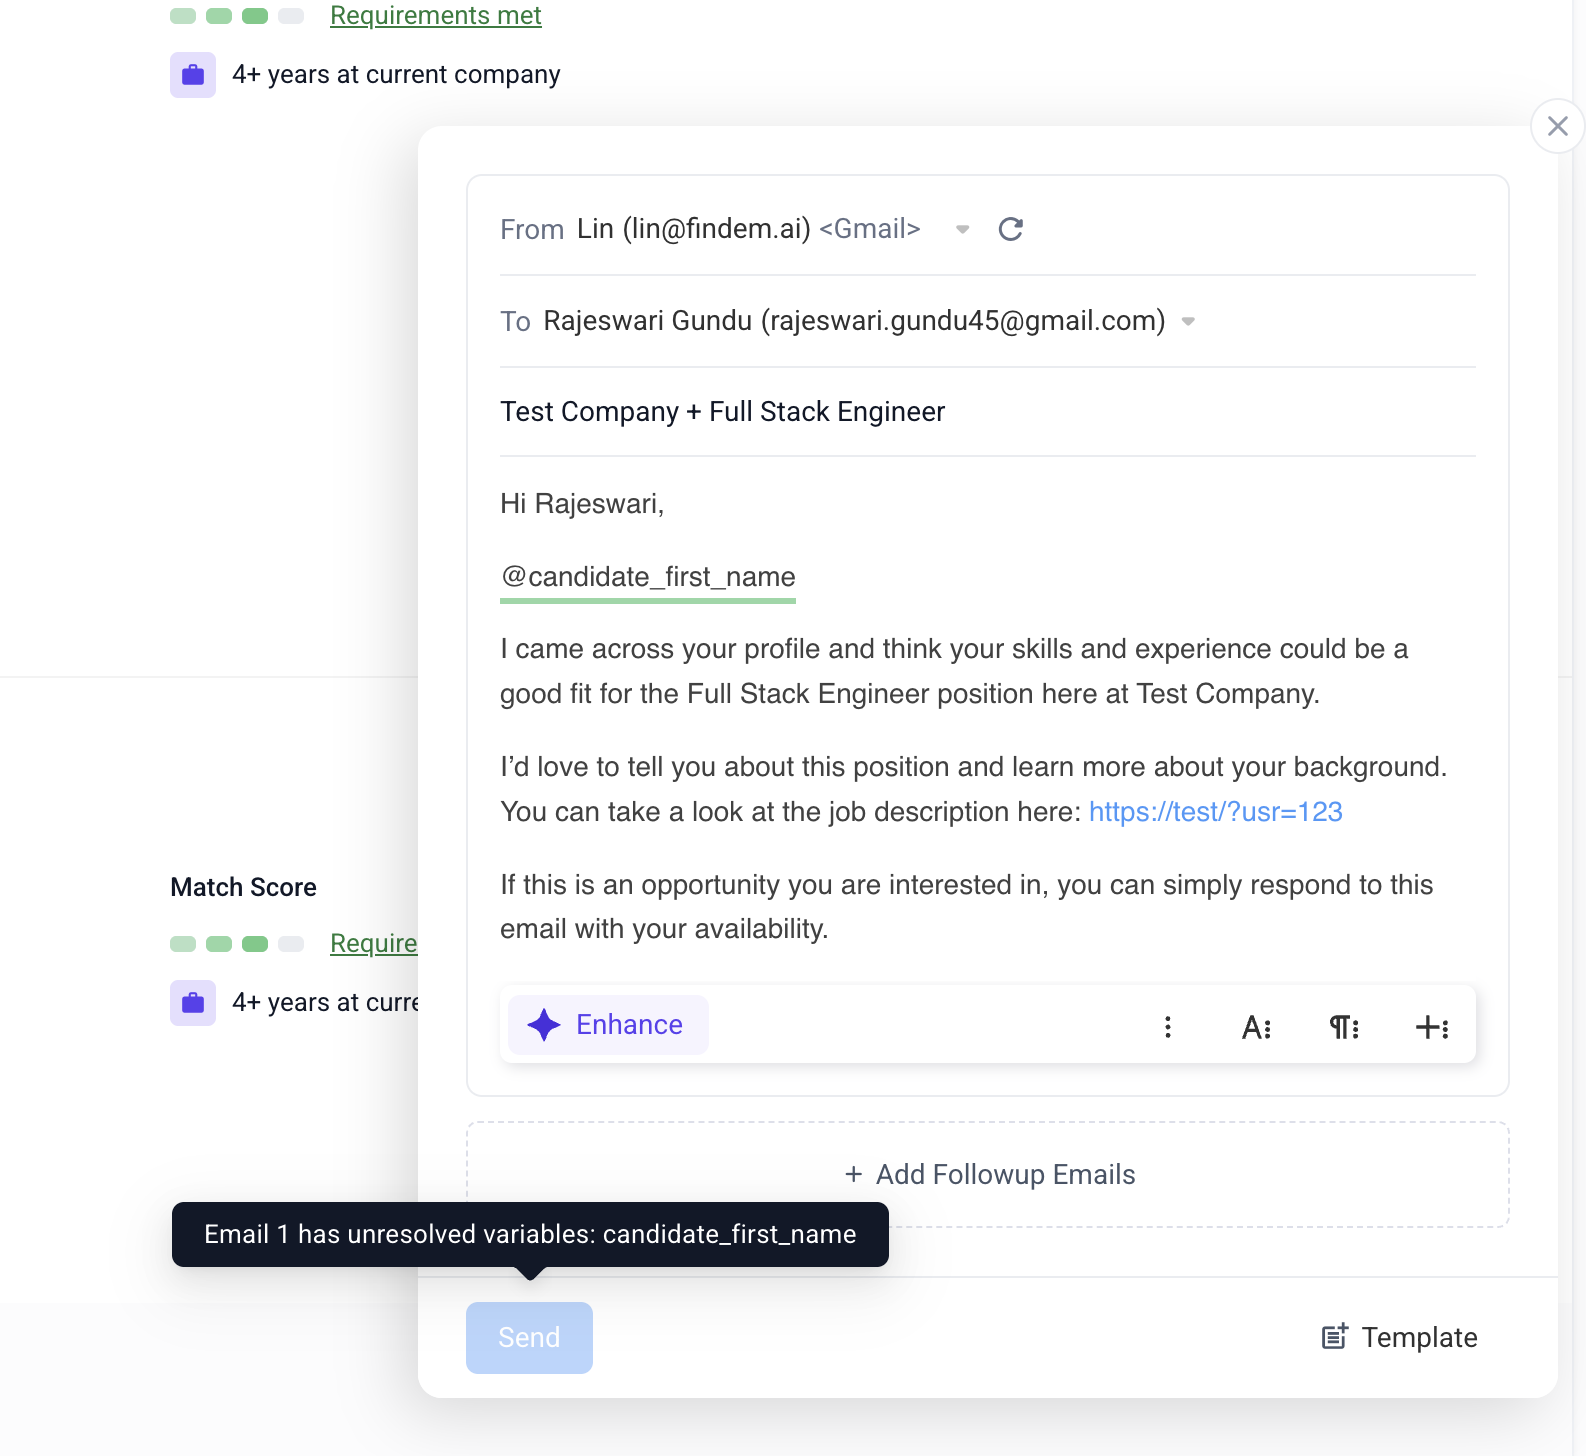This screenshot has height=1456, width=1586.
Task: Open the top Requirements met link
Action: [436, 16]
